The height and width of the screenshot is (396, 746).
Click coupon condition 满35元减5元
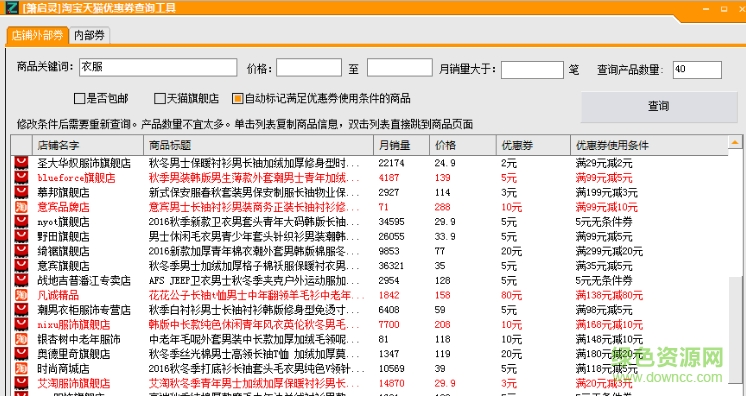[604, 266]
